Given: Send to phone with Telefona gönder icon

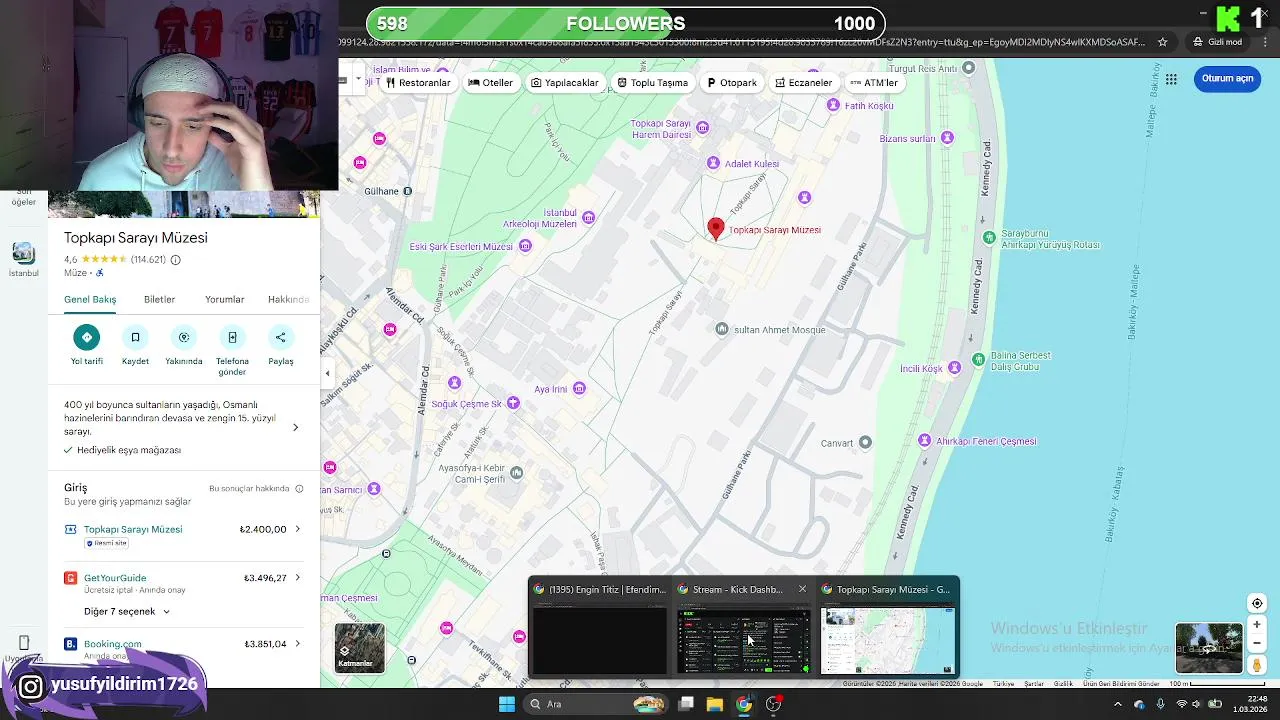Looking at the screenshot, I should [x=232, y=337].
